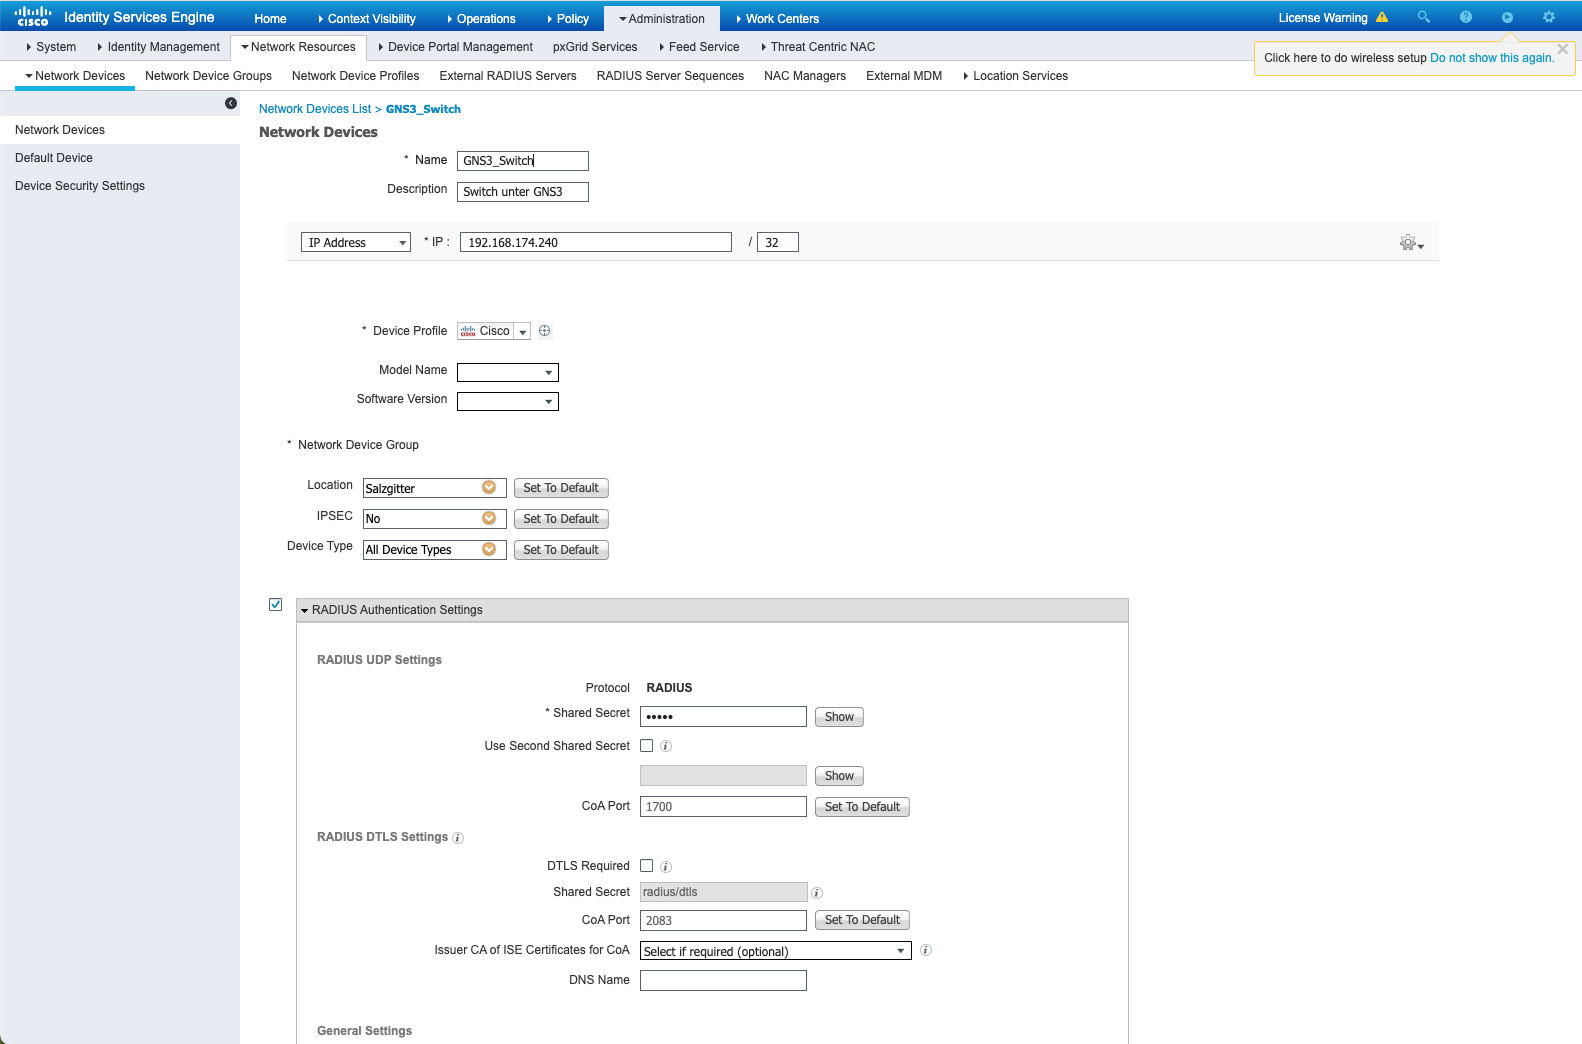Switch to Network Device Groups tab
Viewport: 1582px width, 1044px height.
pos(208,76)
